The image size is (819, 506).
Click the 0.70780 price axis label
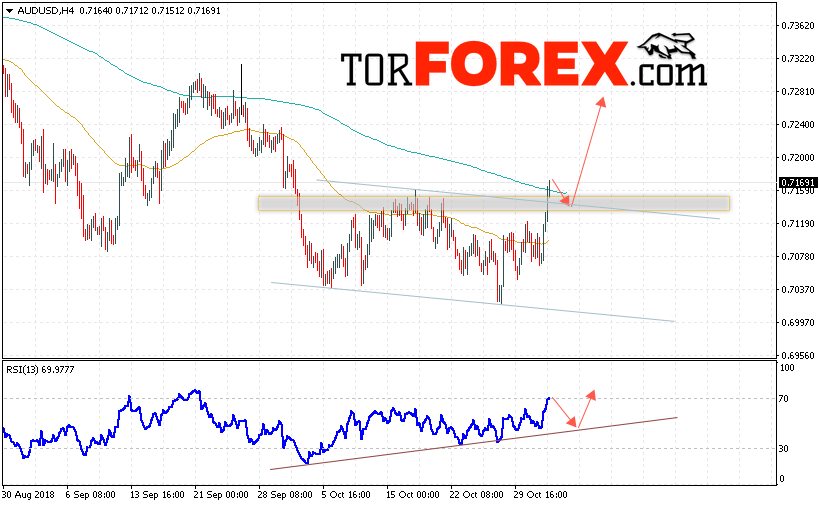[798, 256]
